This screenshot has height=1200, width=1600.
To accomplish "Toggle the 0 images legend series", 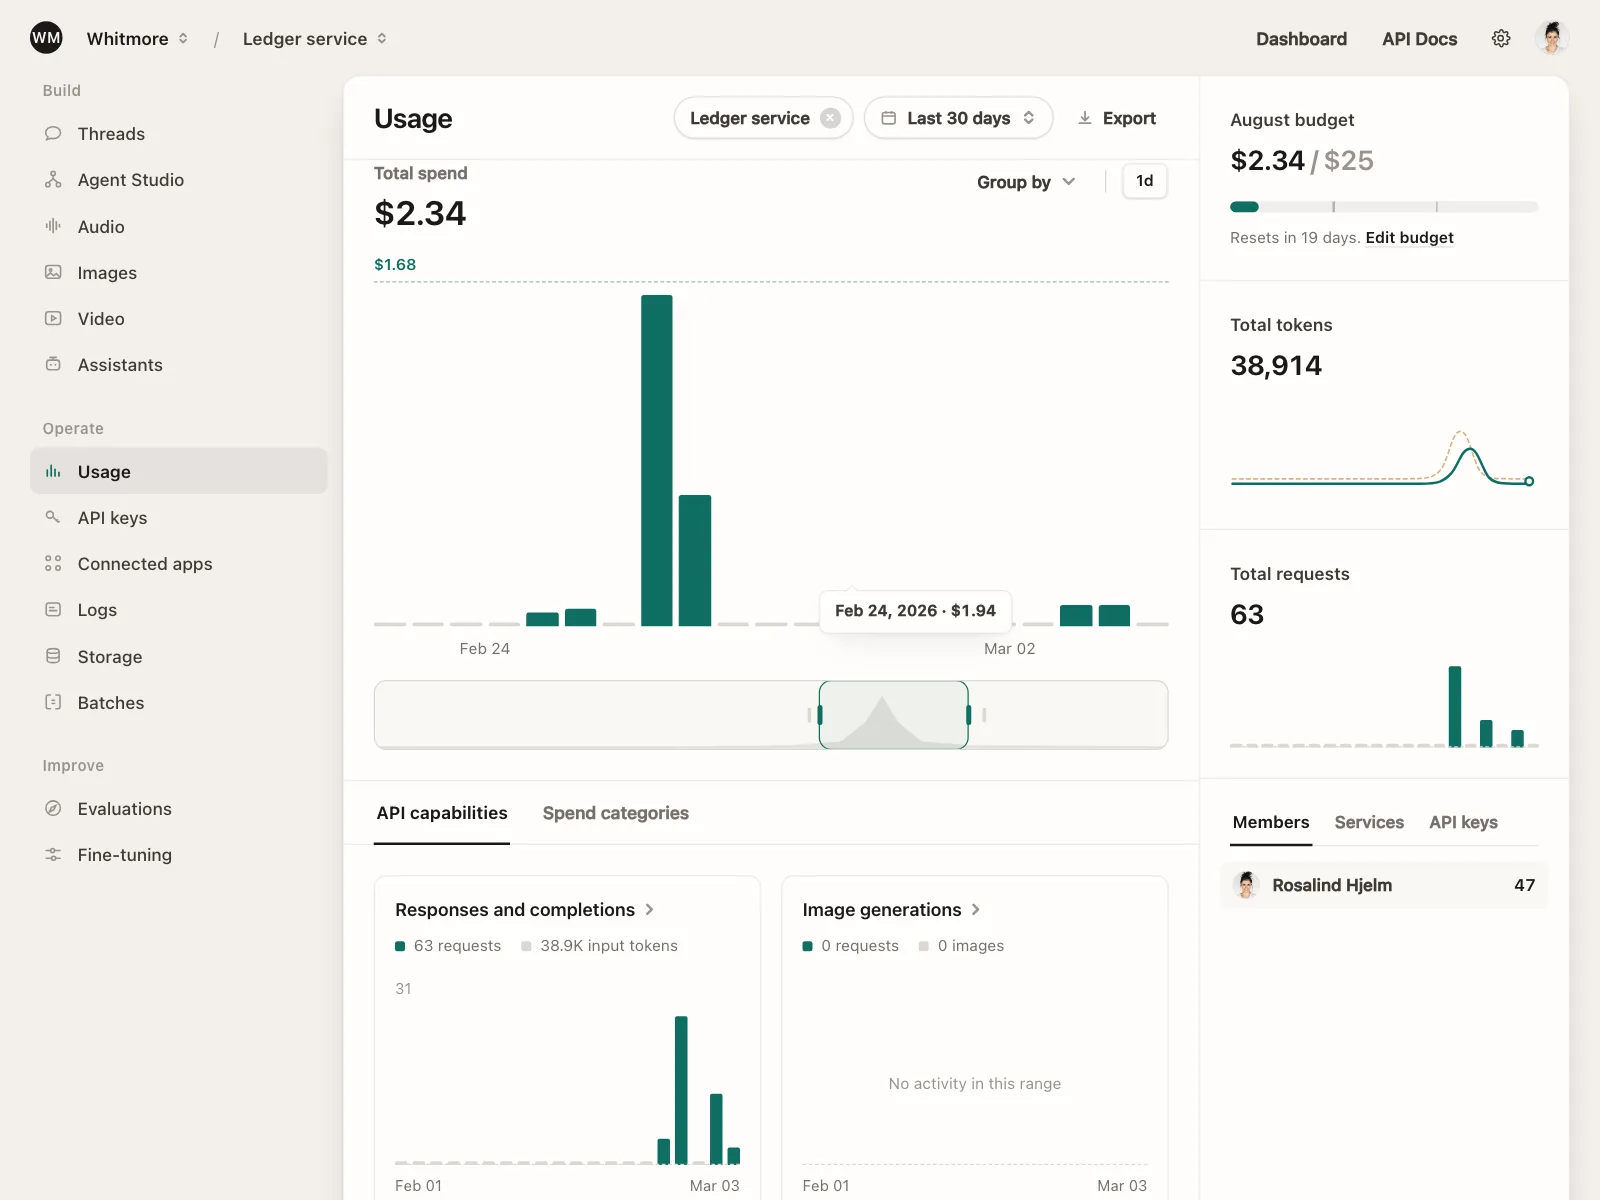I will (961, 946).
